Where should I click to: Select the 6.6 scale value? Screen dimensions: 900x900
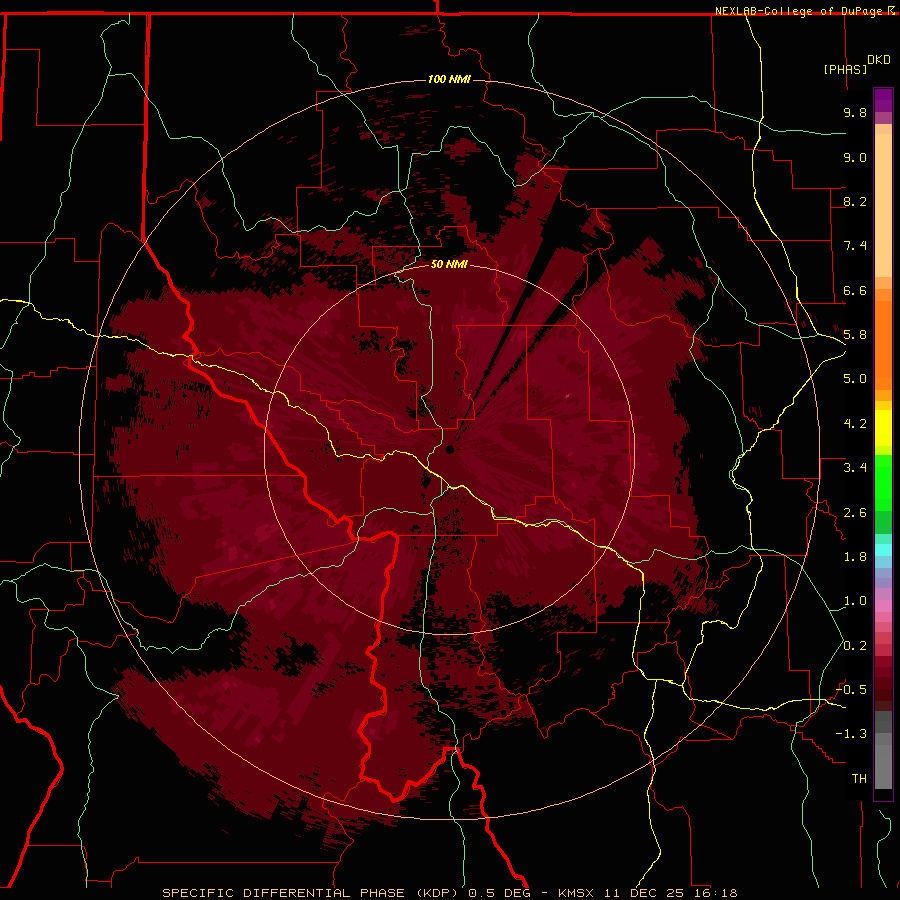click(x=855, y=290)
